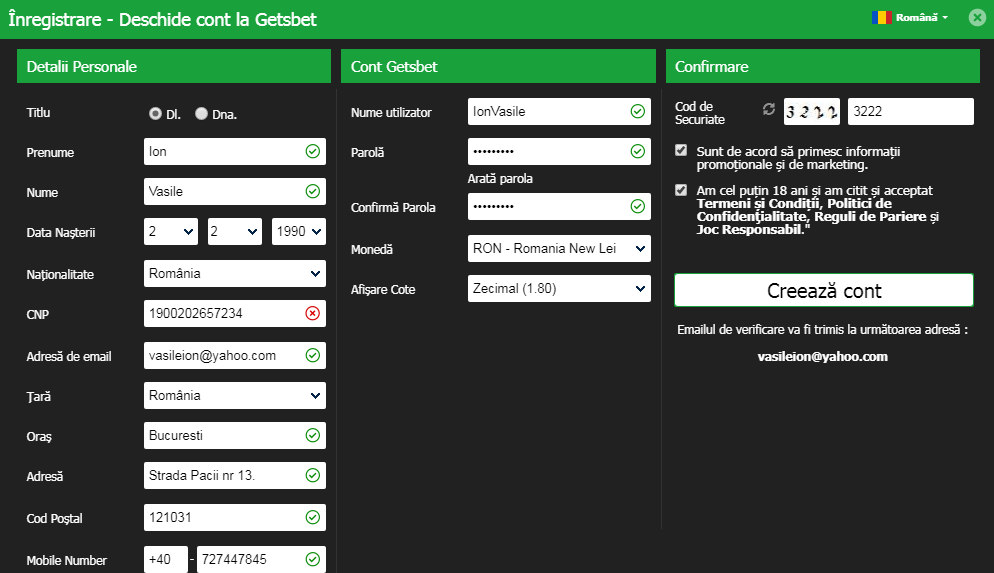994x573 pixels.
Task: Click the checkmark icon beside the mobile number
Action: pyautogui.click(x=313, y=559)
